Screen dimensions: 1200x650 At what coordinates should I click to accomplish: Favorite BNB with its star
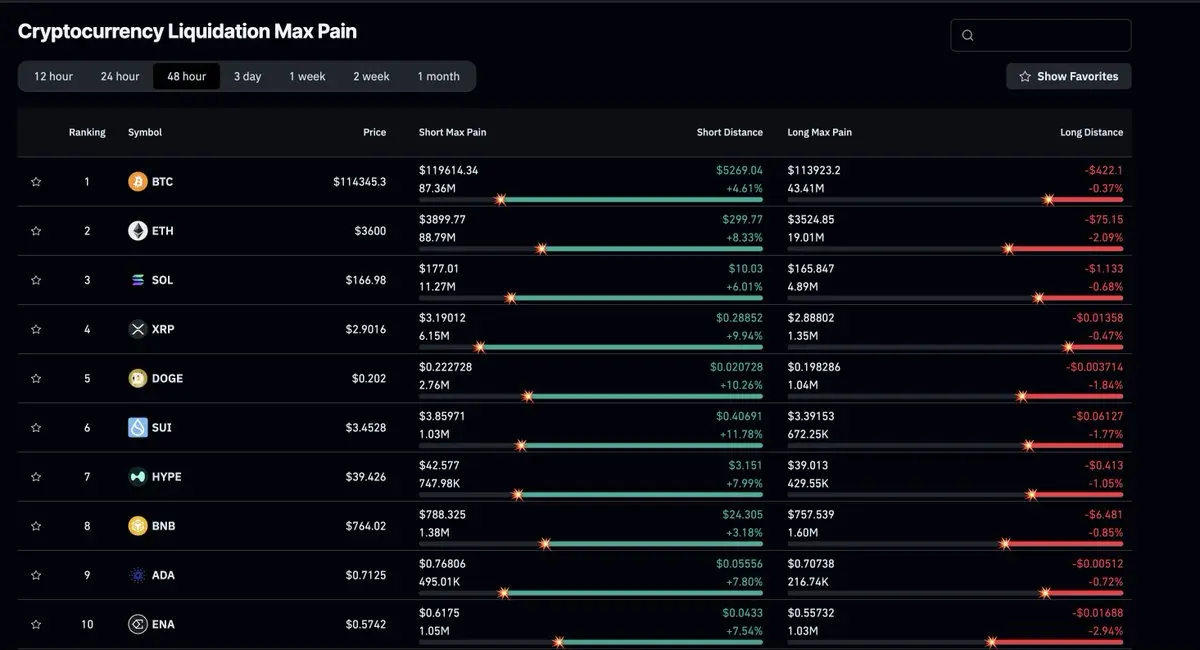(36, 526)
